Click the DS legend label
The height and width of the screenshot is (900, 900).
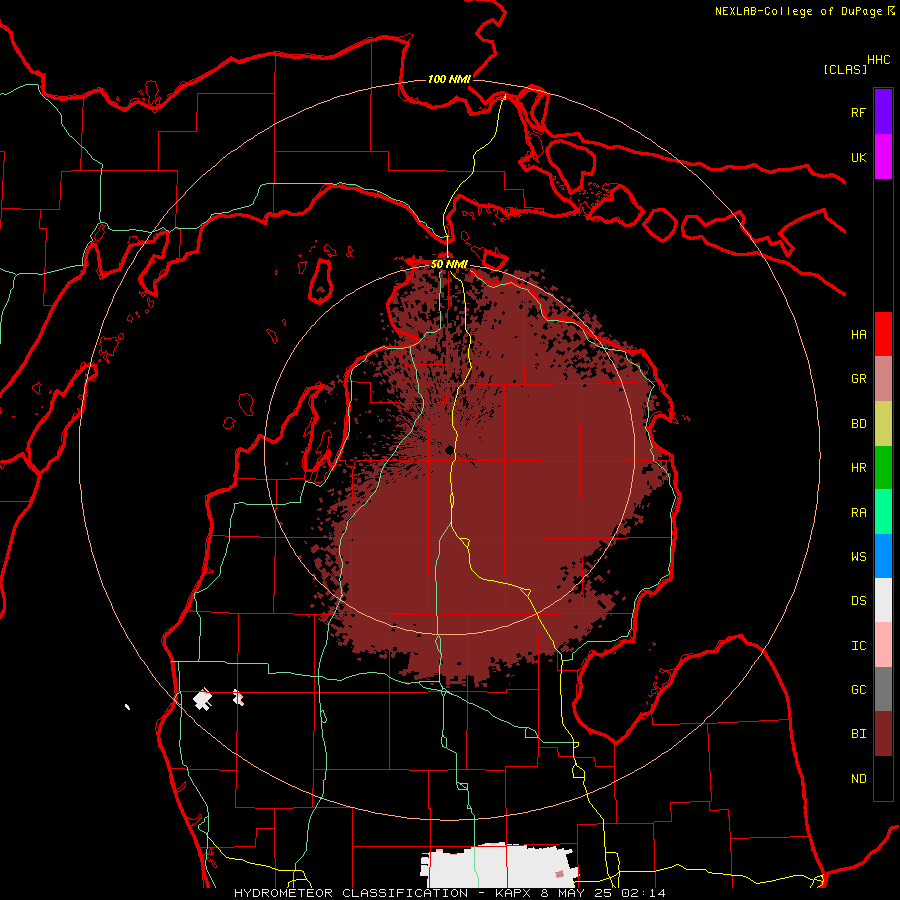tap(858, 601)
